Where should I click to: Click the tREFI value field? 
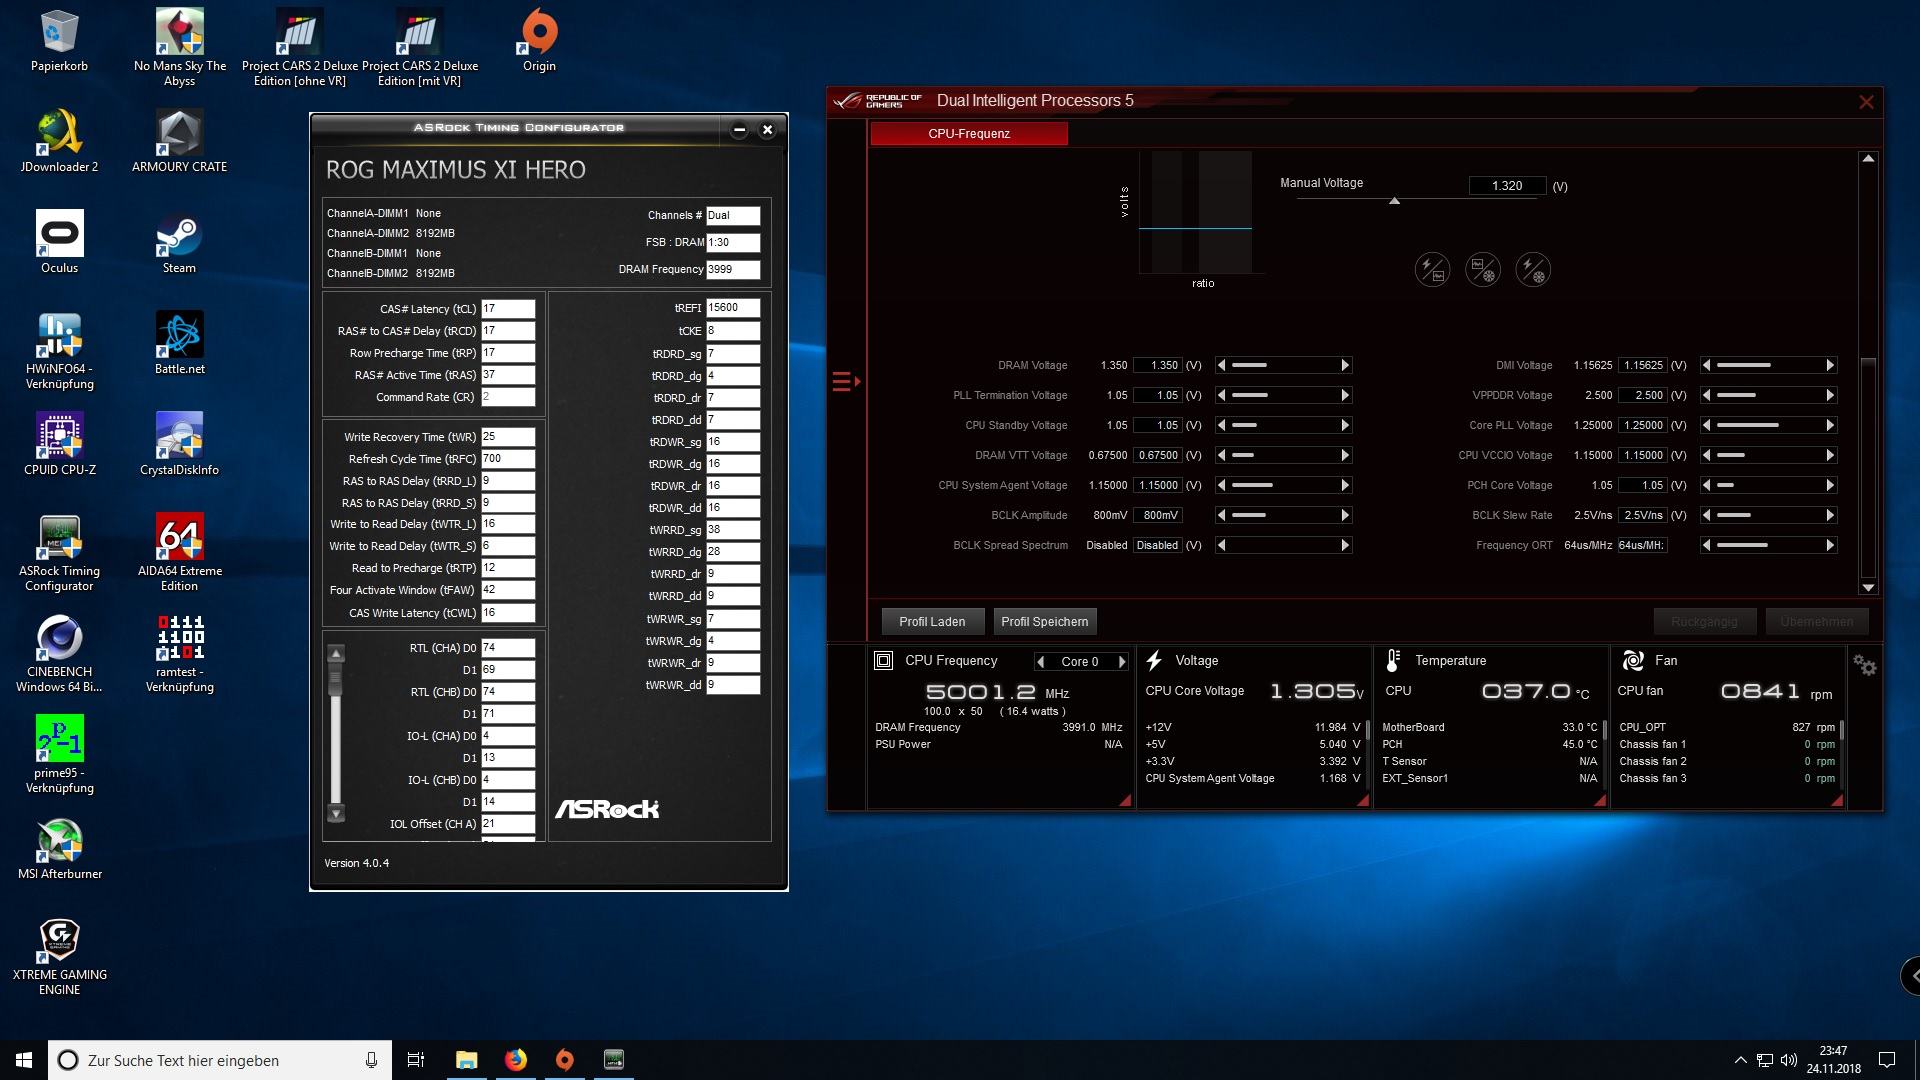pos(733,308)
